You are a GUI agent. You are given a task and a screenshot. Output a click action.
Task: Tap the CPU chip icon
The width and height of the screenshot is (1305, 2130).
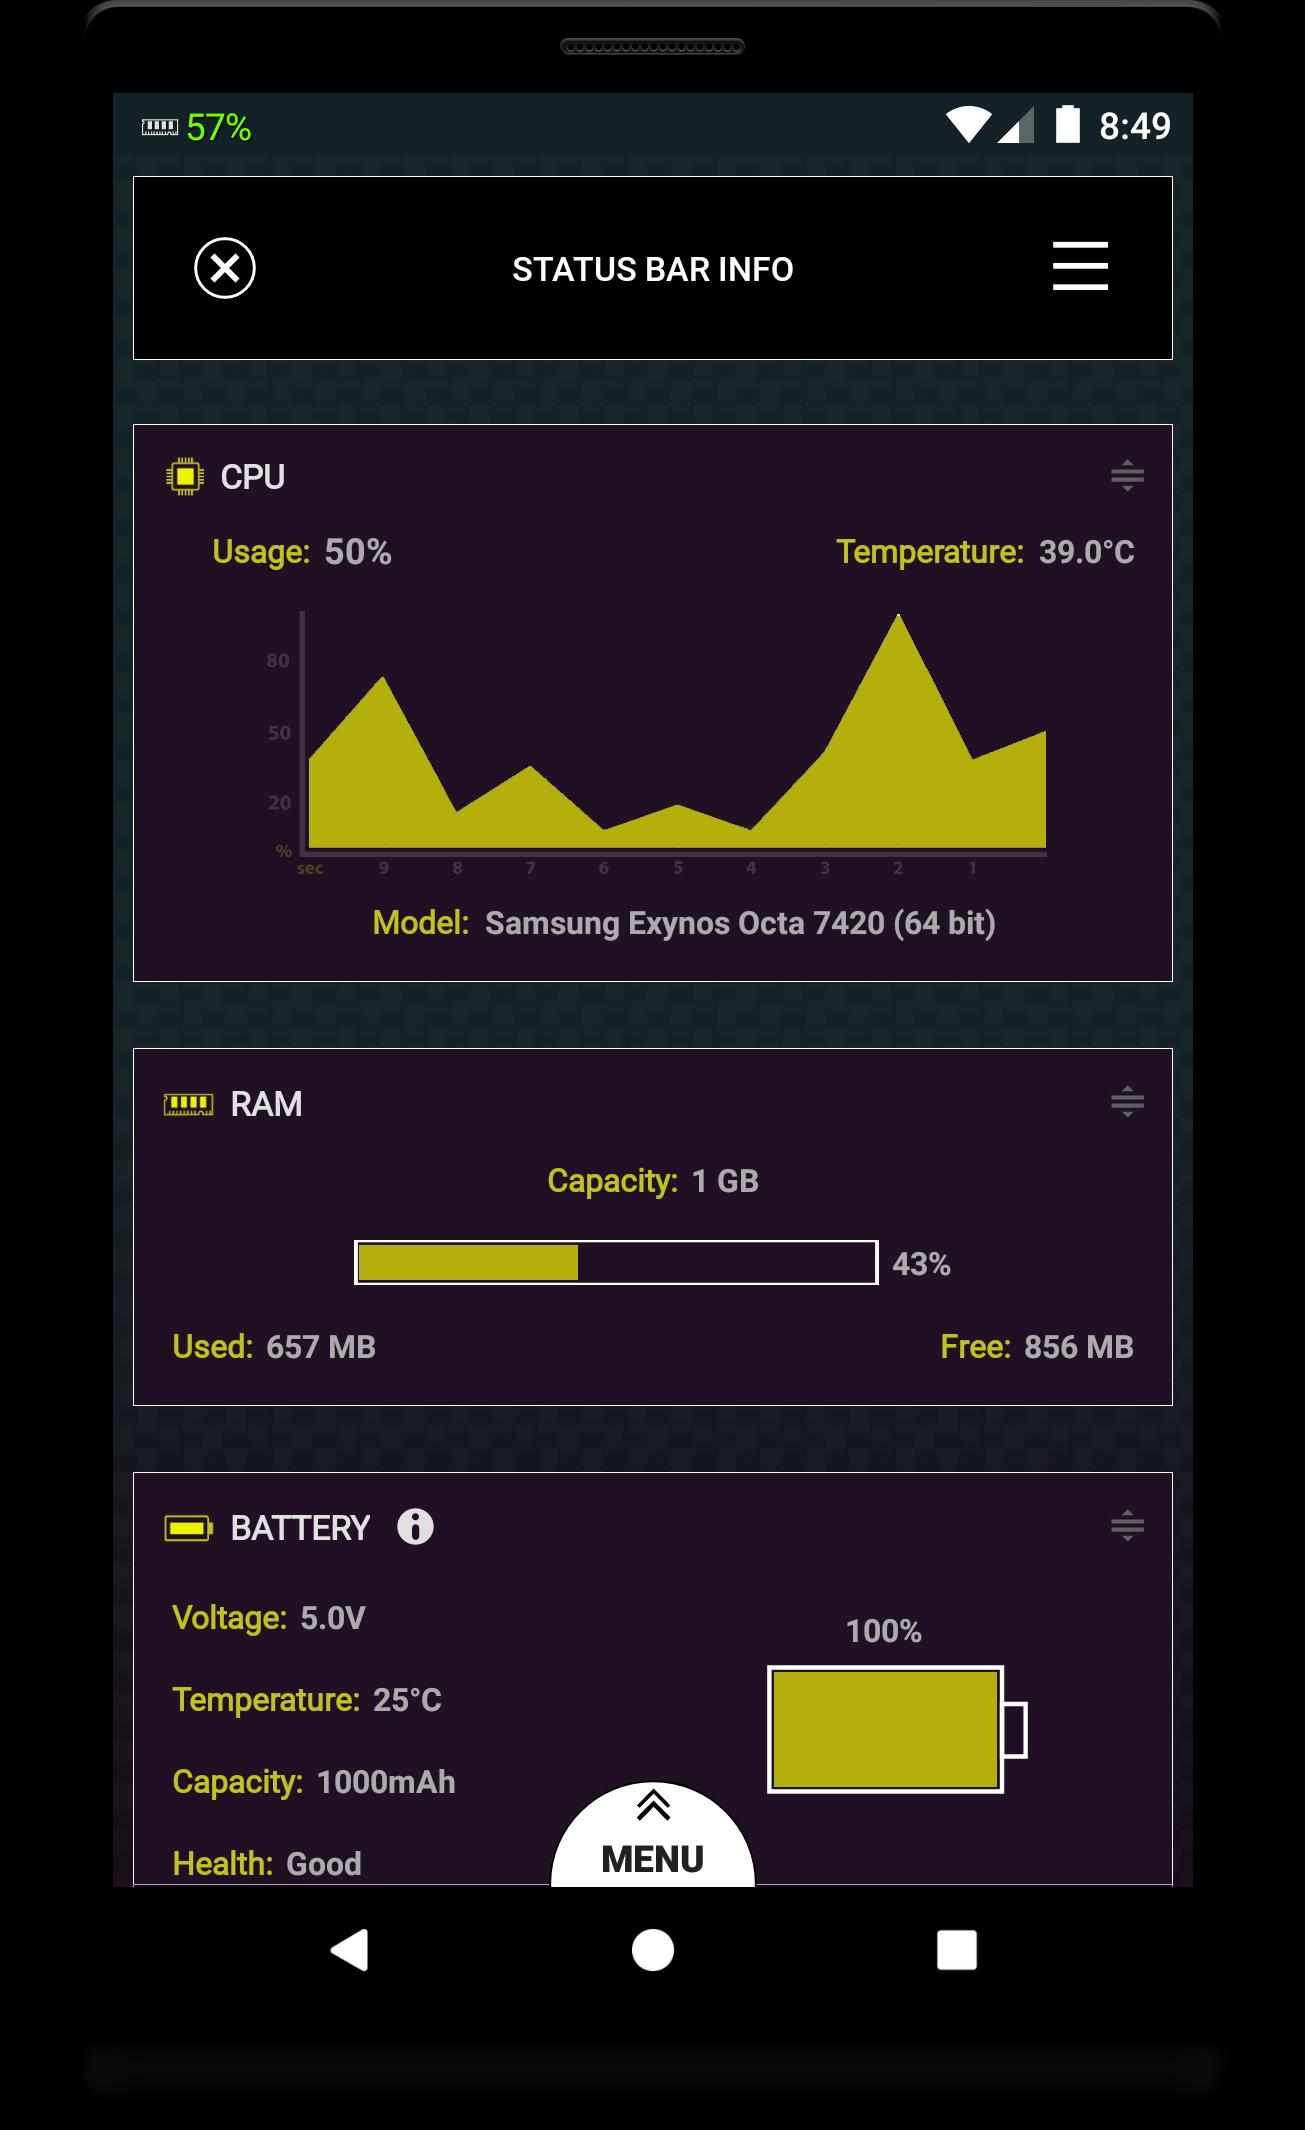pos(185,477)
